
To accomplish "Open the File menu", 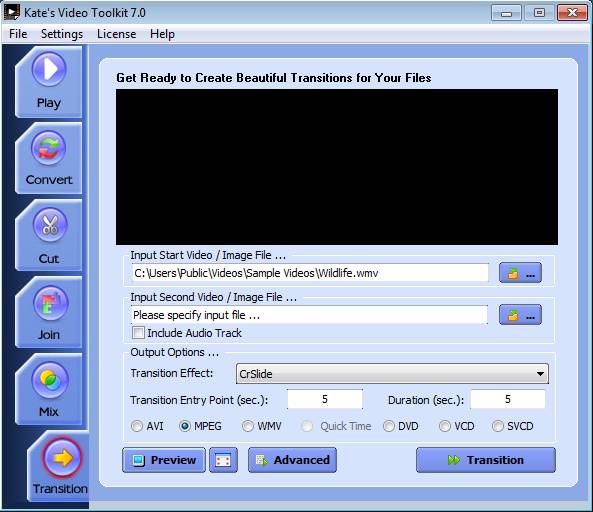I will [x=18, y=34].
